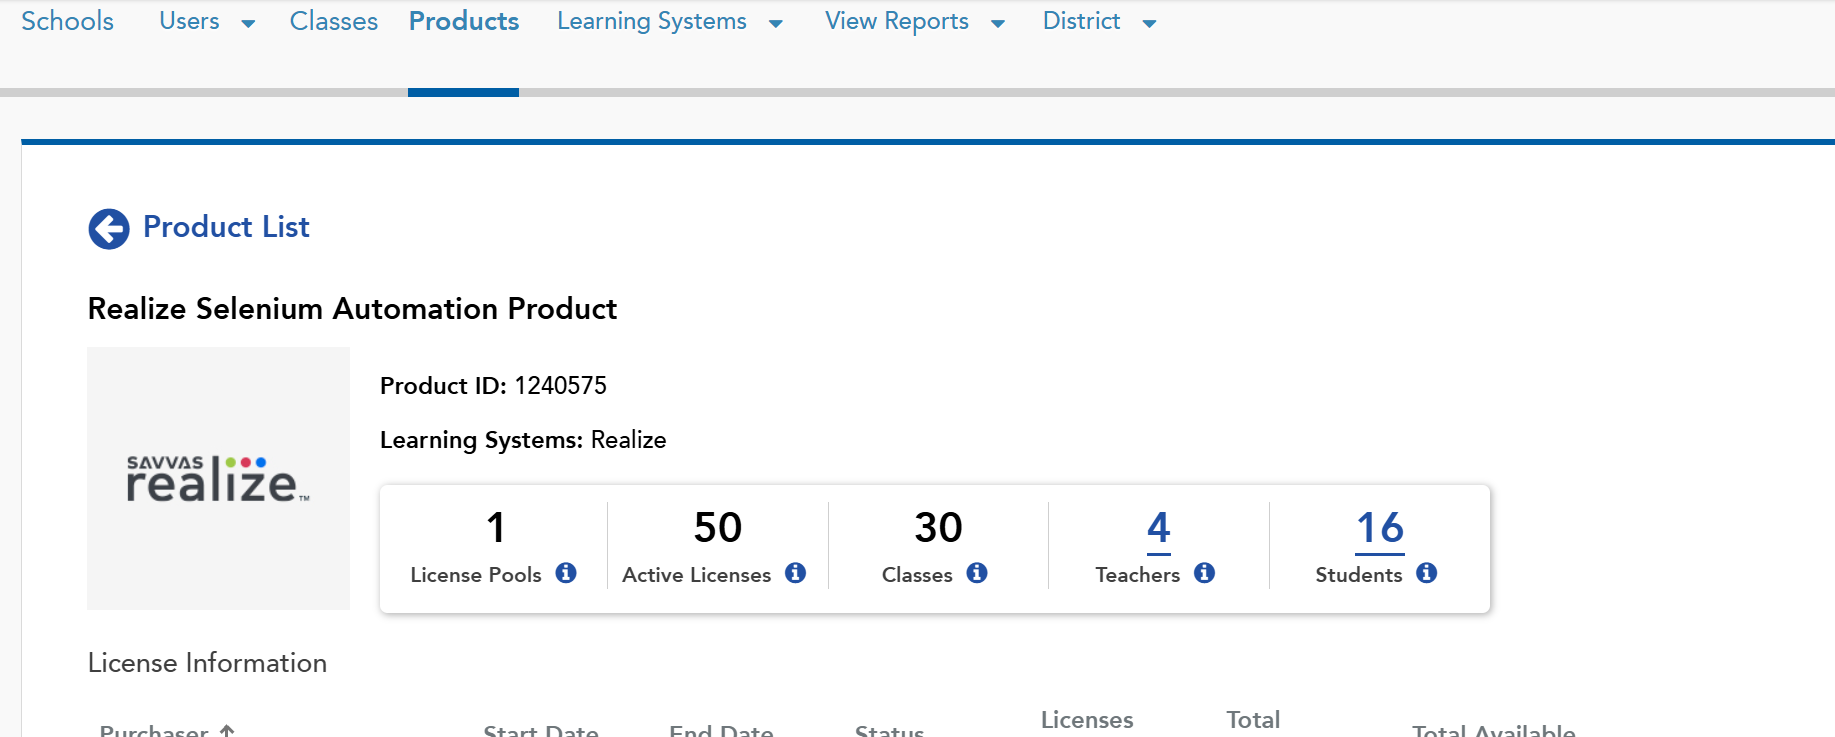Click info icon next to License Pools
Image resolution: width=1835 pixels, height=737 pixels.
566,573
